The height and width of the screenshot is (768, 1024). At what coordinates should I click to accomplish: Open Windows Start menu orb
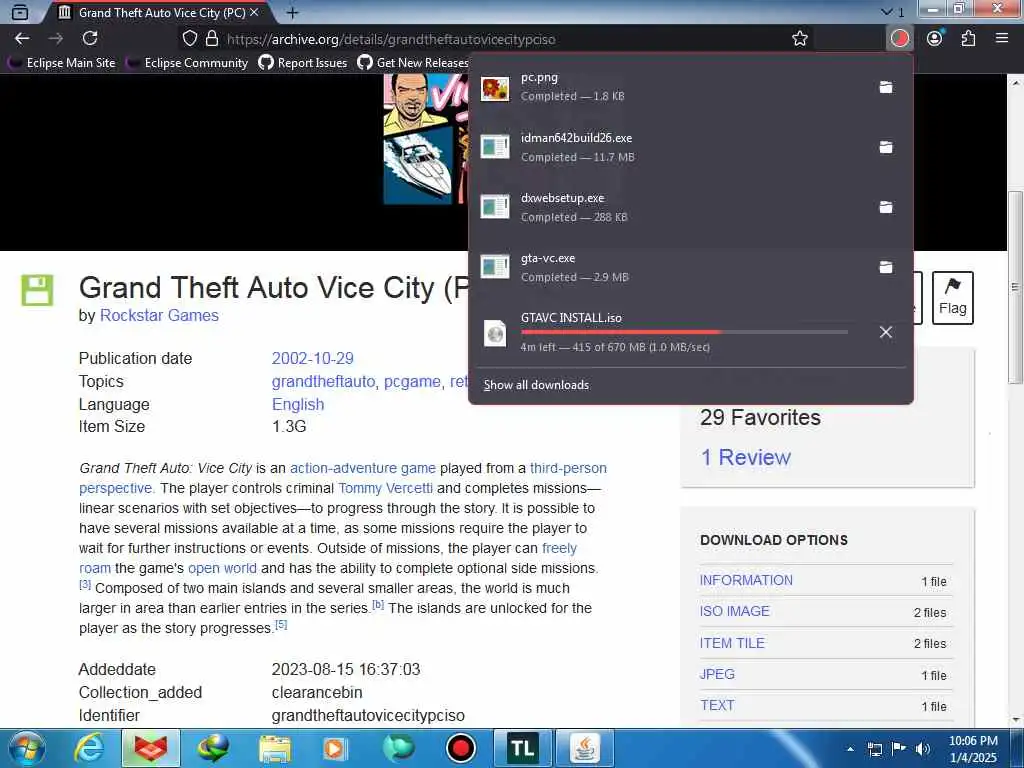pyautogui.click(x=26, y=748)
